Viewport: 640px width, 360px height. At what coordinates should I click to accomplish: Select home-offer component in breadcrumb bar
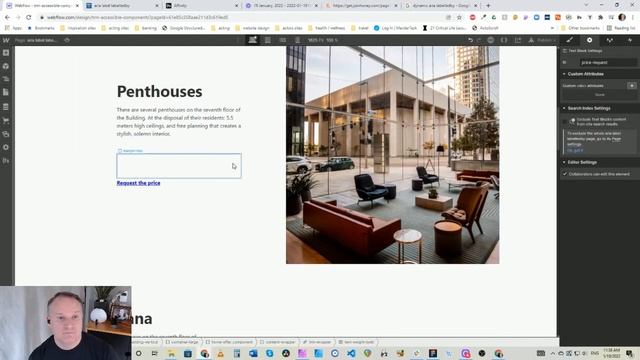(229, 342)
